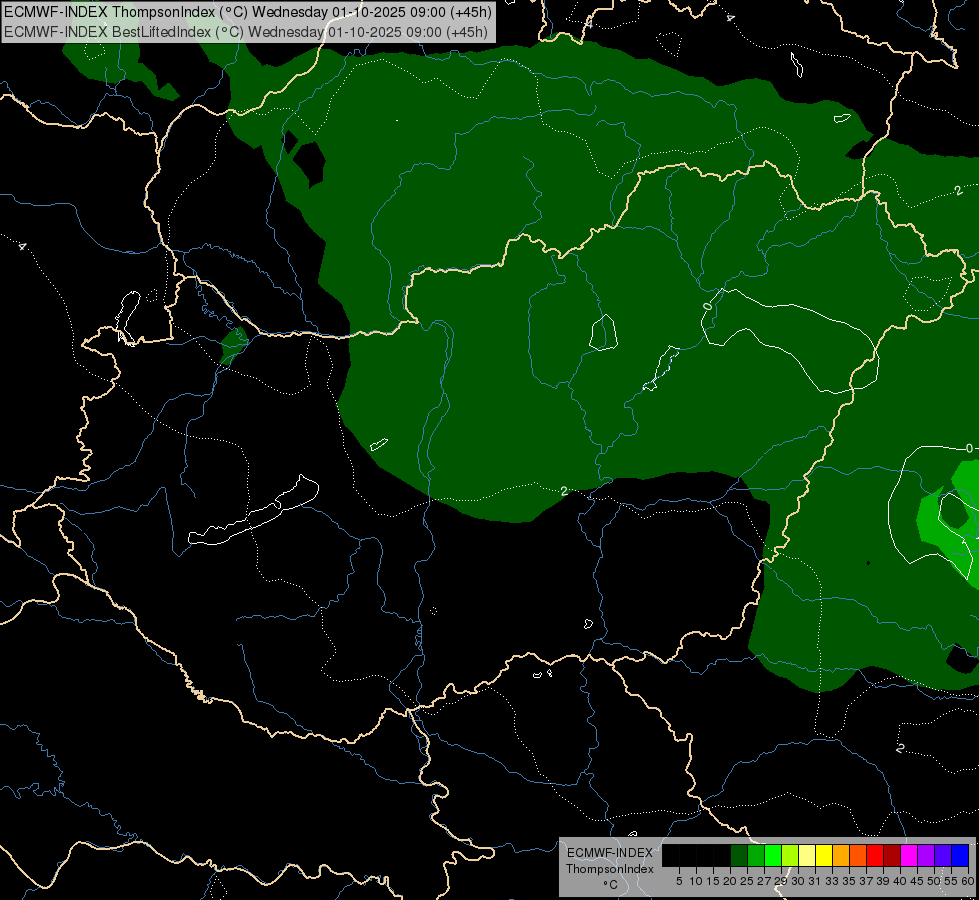Select the pale yellow 30–31 legend swatch

pyautogui.click(x=807, y=855)
